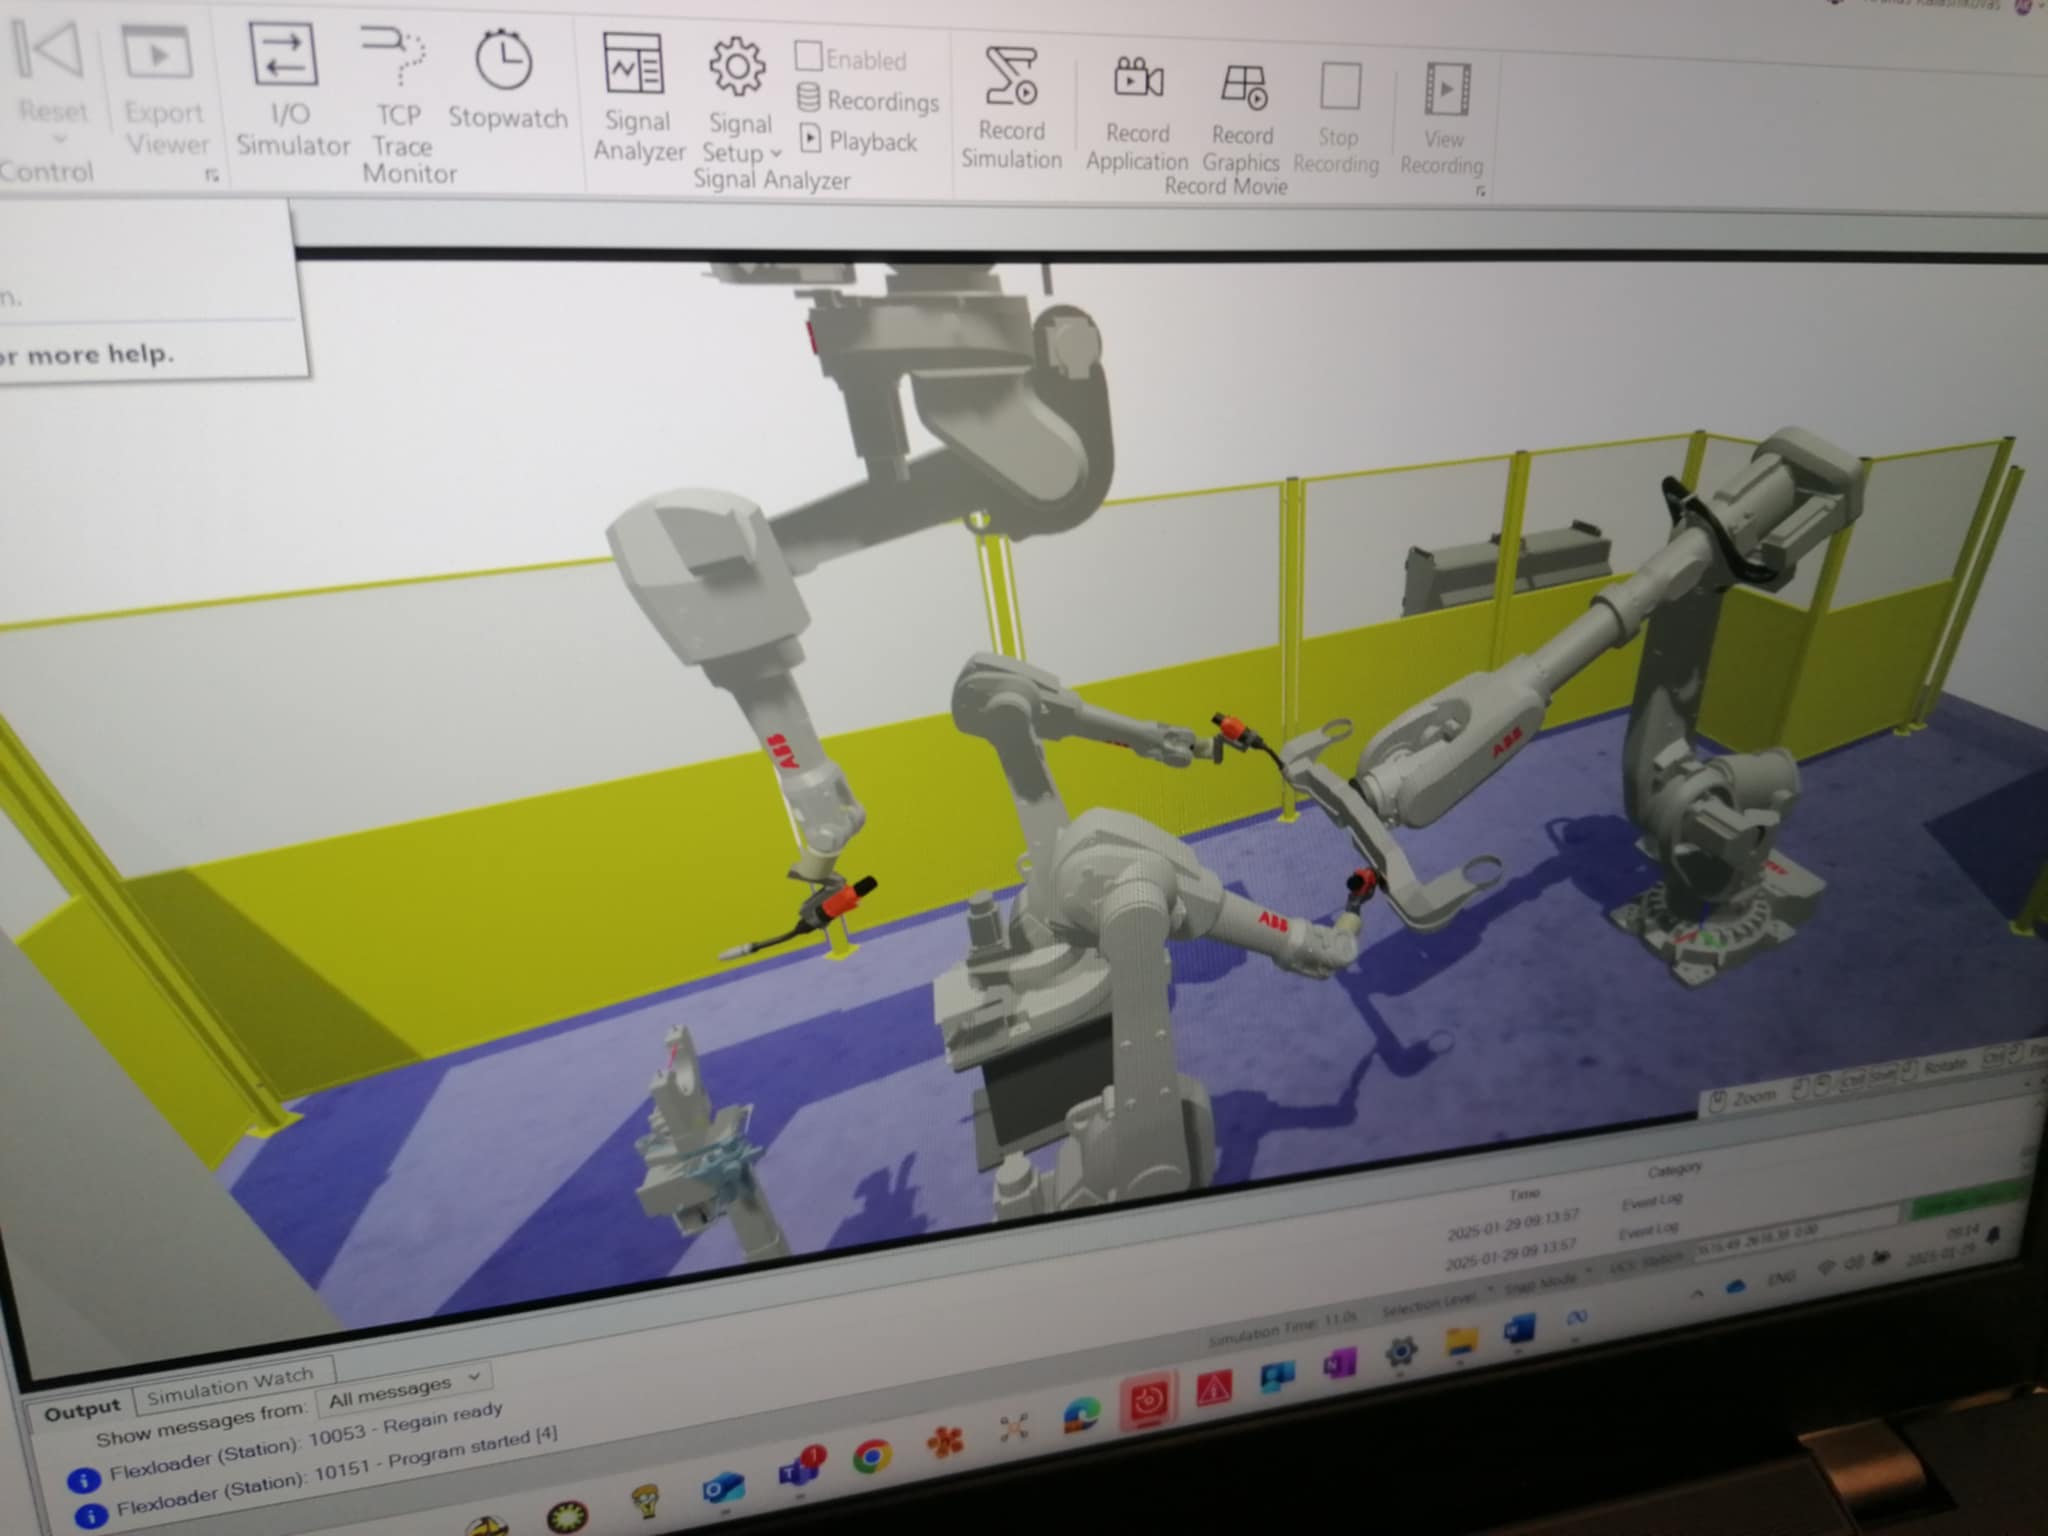Filter by All messages dropdown
The height and width of the screenshot is (1536, 2048).
[x=406, y=1383]
